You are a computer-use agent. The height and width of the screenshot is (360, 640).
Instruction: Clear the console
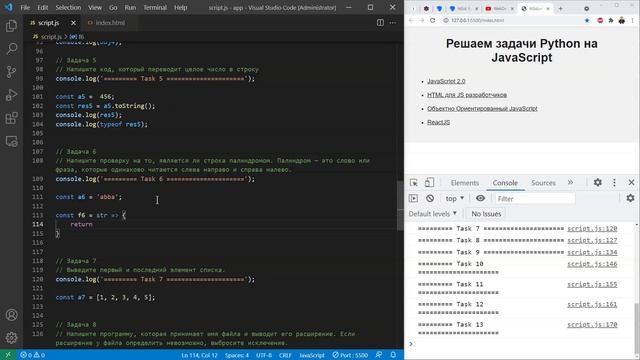click(x=430, y=198)
